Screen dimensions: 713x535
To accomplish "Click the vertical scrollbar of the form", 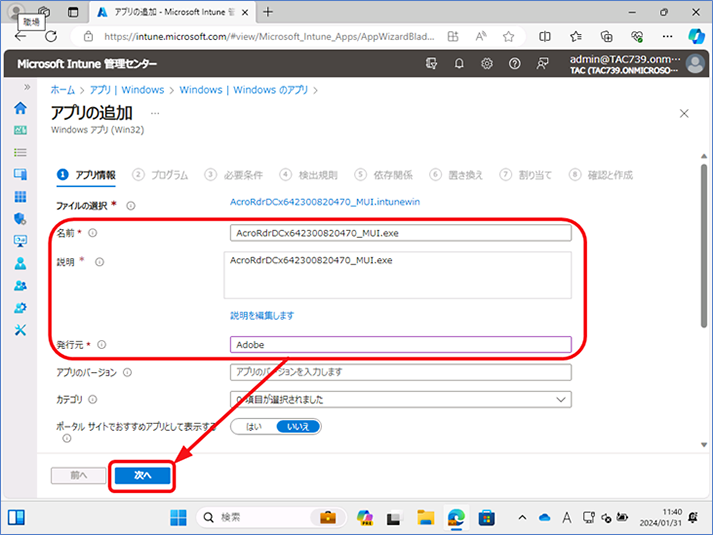I will coord(704,245).
